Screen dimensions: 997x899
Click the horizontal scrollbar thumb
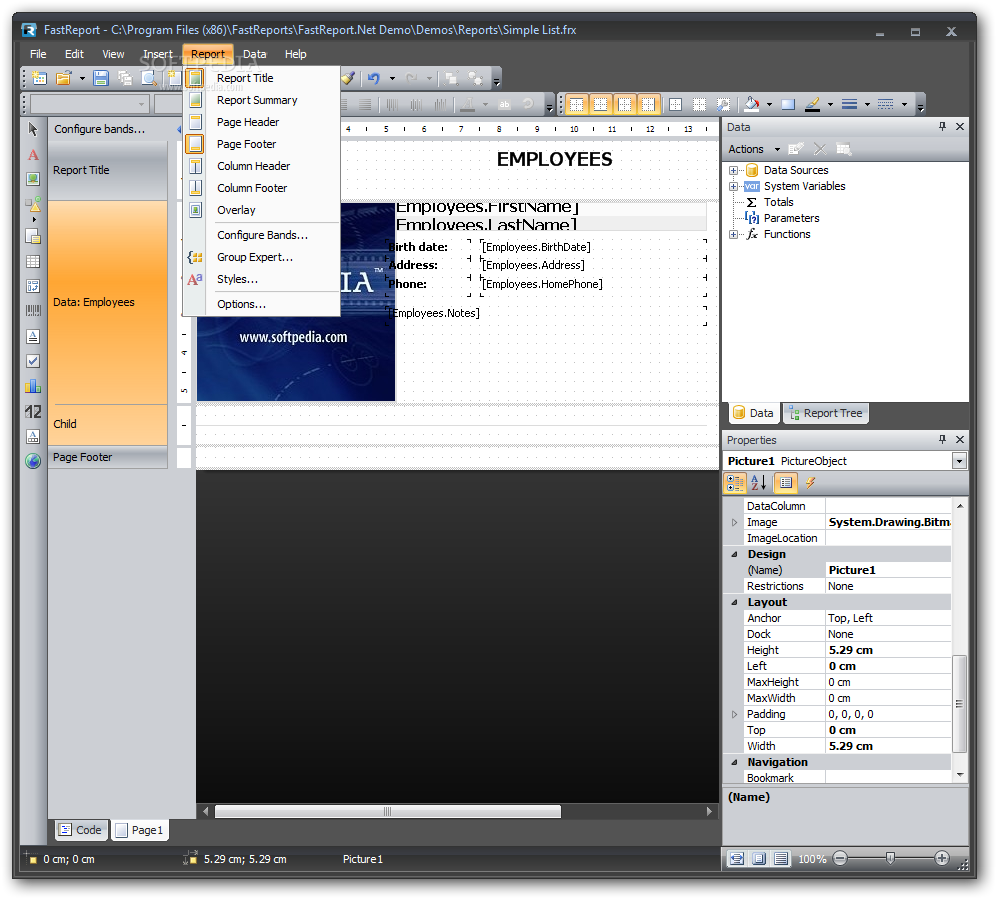pyautogui.click(x=388, y=811)
